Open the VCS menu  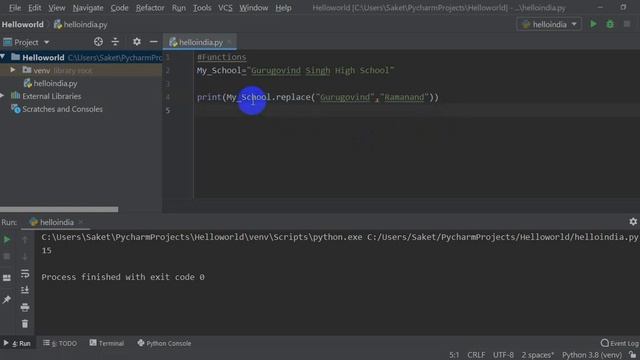pyautogui.click(x=225, y=8)
